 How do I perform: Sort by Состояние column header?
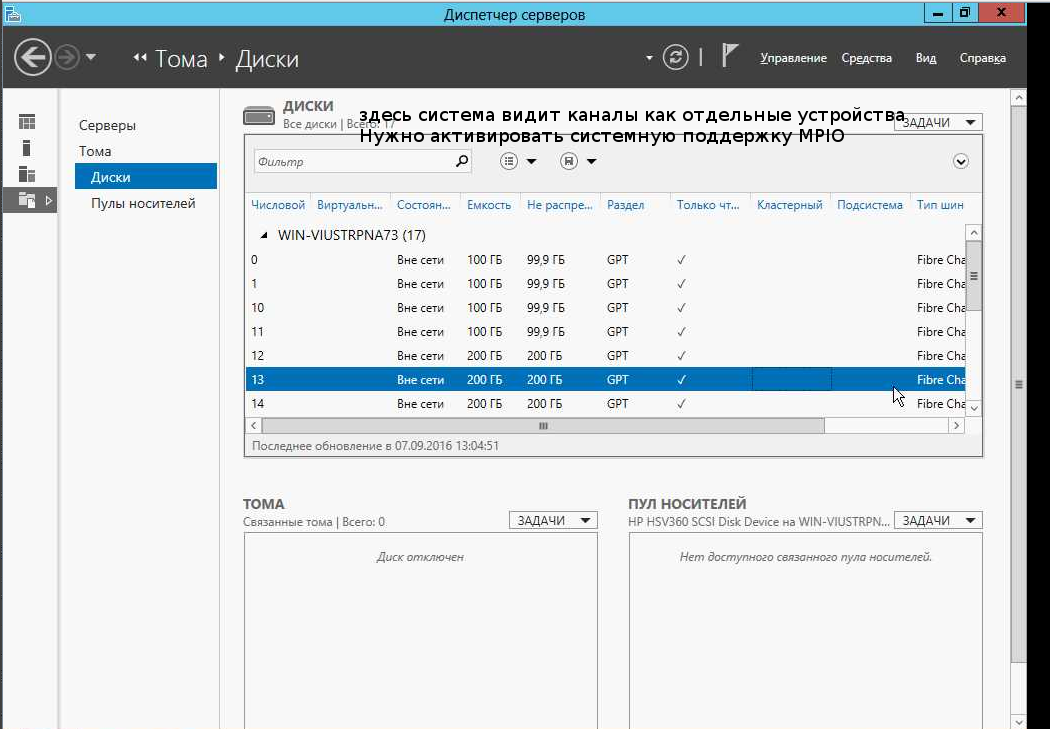[x=423, y=205]
